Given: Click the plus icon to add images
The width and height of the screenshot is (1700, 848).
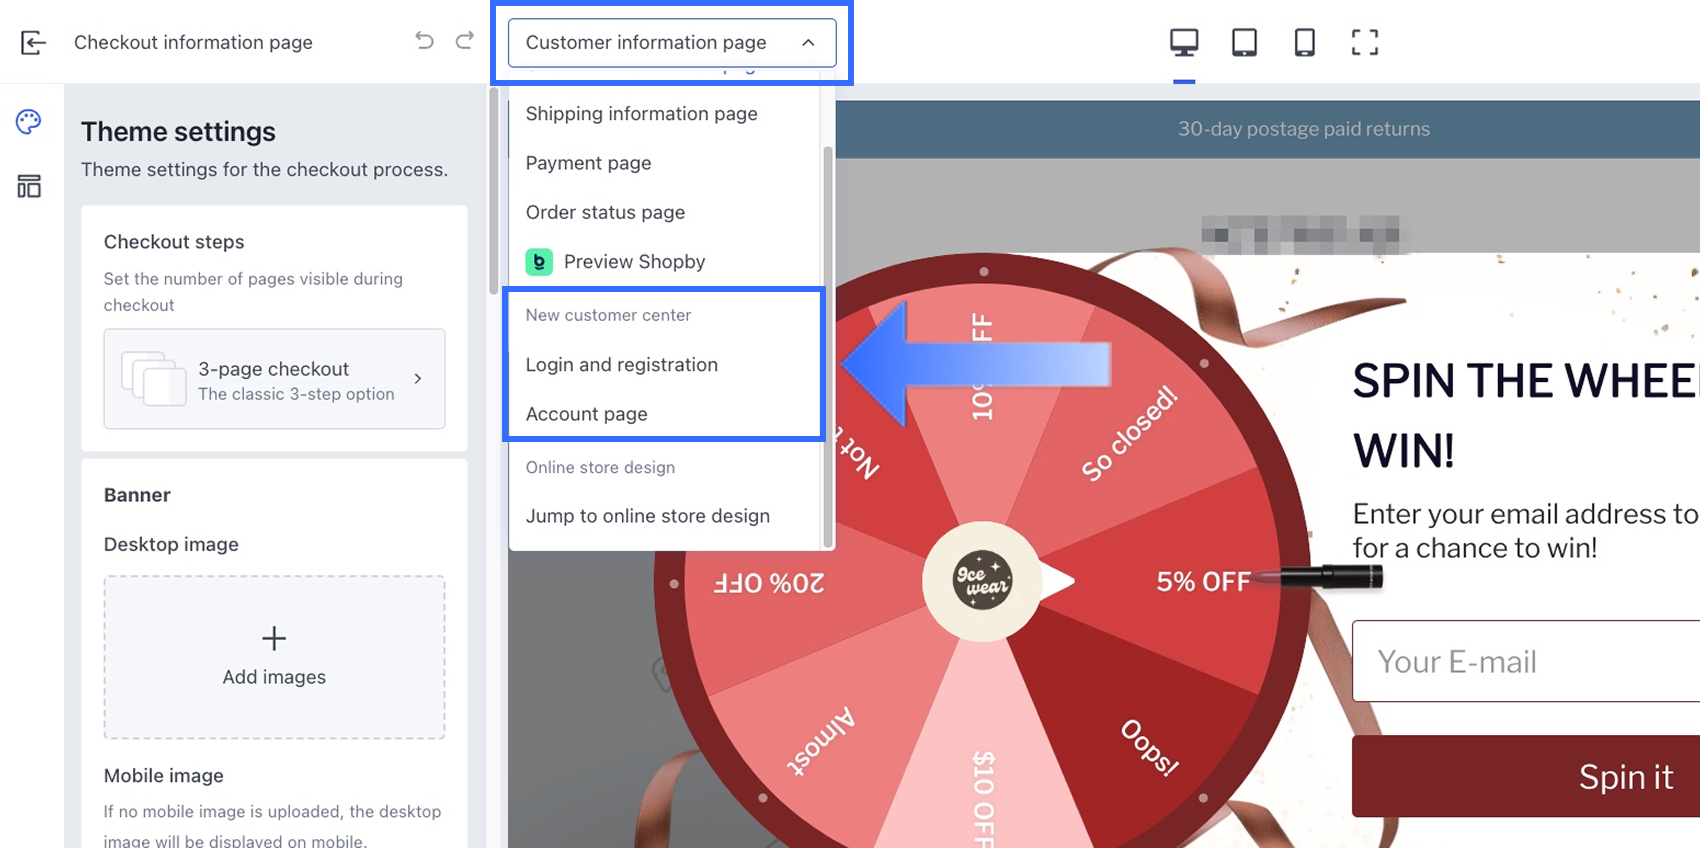Looking at the screenshot, I should coord(274,638).
